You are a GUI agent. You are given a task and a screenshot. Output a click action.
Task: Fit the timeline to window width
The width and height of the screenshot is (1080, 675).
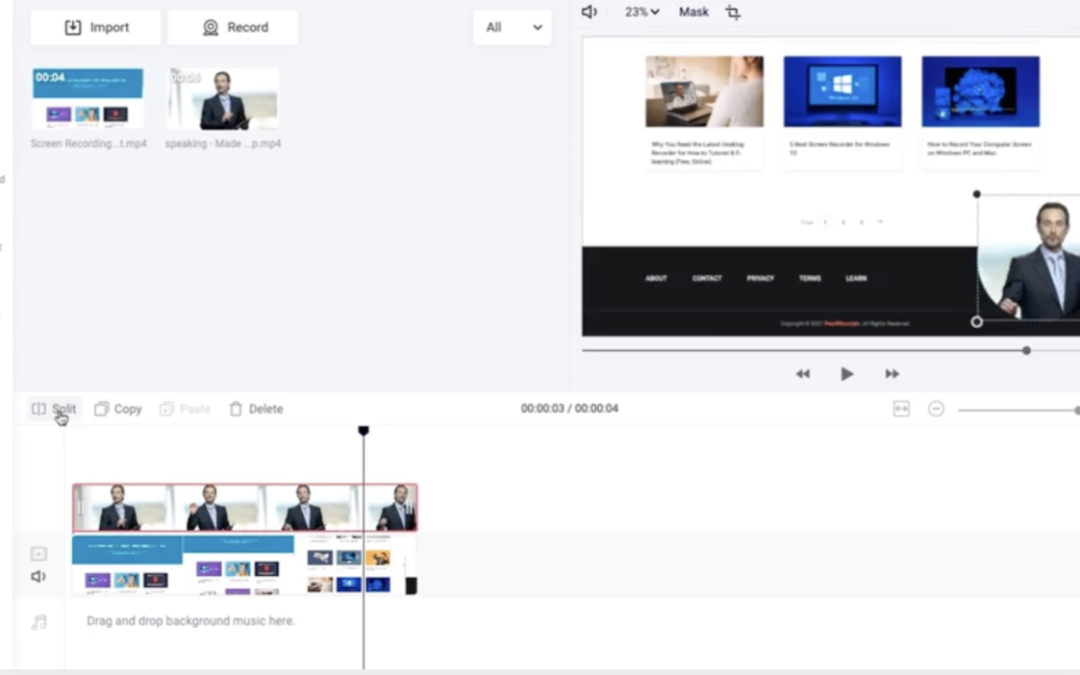(x=901, y=409)
